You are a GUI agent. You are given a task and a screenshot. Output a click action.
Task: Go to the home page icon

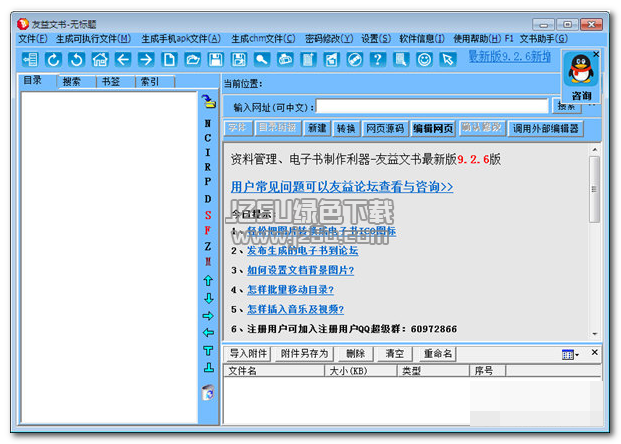click(100, 60)
